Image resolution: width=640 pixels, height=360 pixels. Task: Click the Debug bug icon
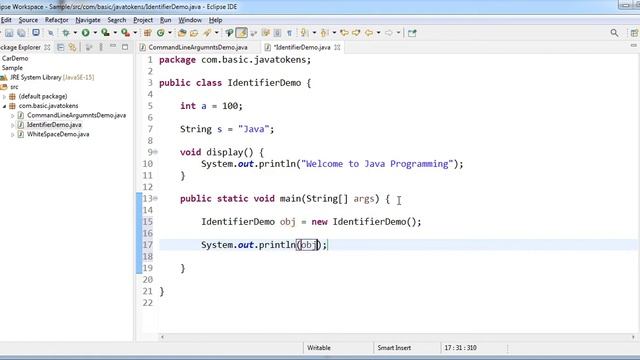[x=66, y=33]
